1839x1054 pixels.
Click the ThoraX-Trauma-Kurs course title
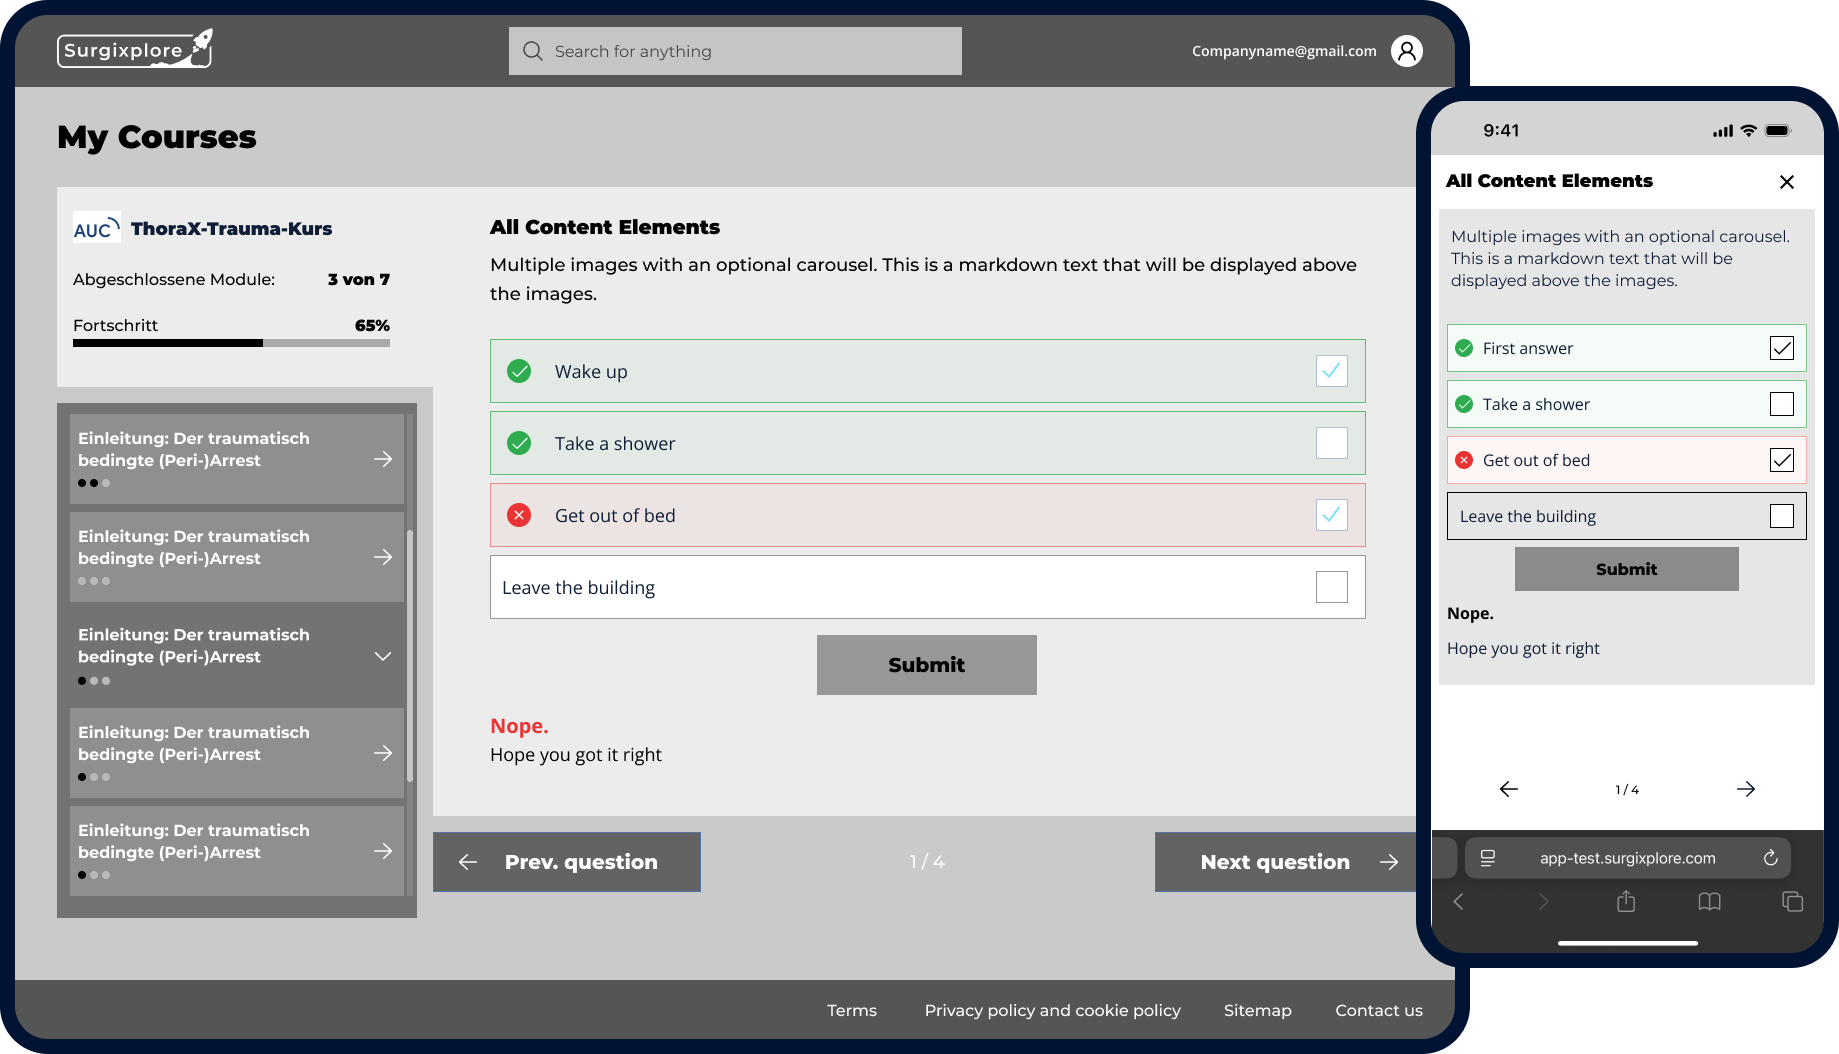(x=232, y=228)
